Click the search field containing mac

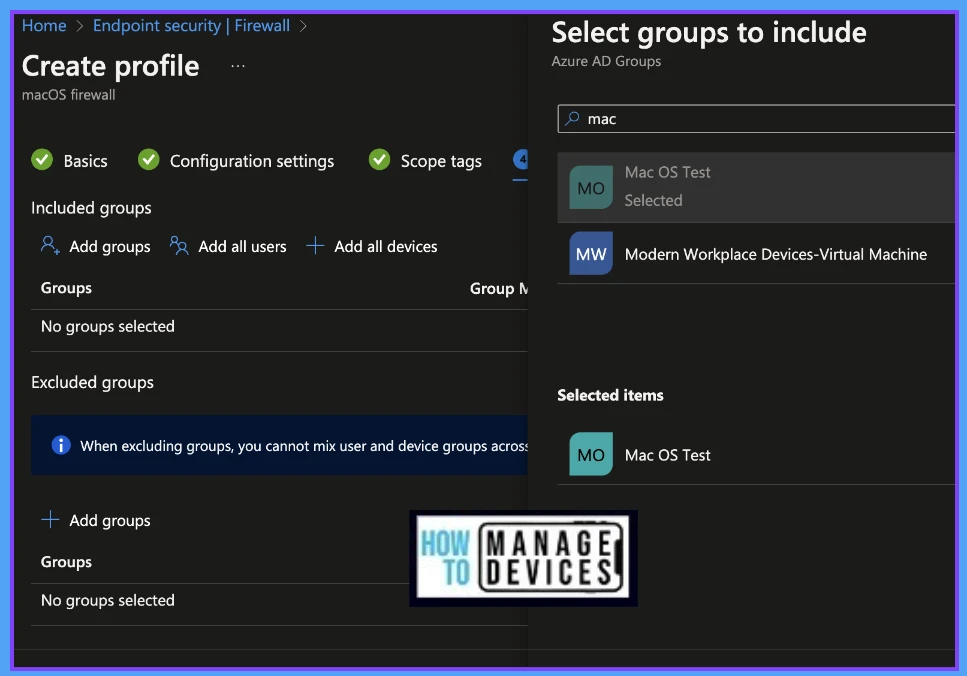(x=756, y=118)
